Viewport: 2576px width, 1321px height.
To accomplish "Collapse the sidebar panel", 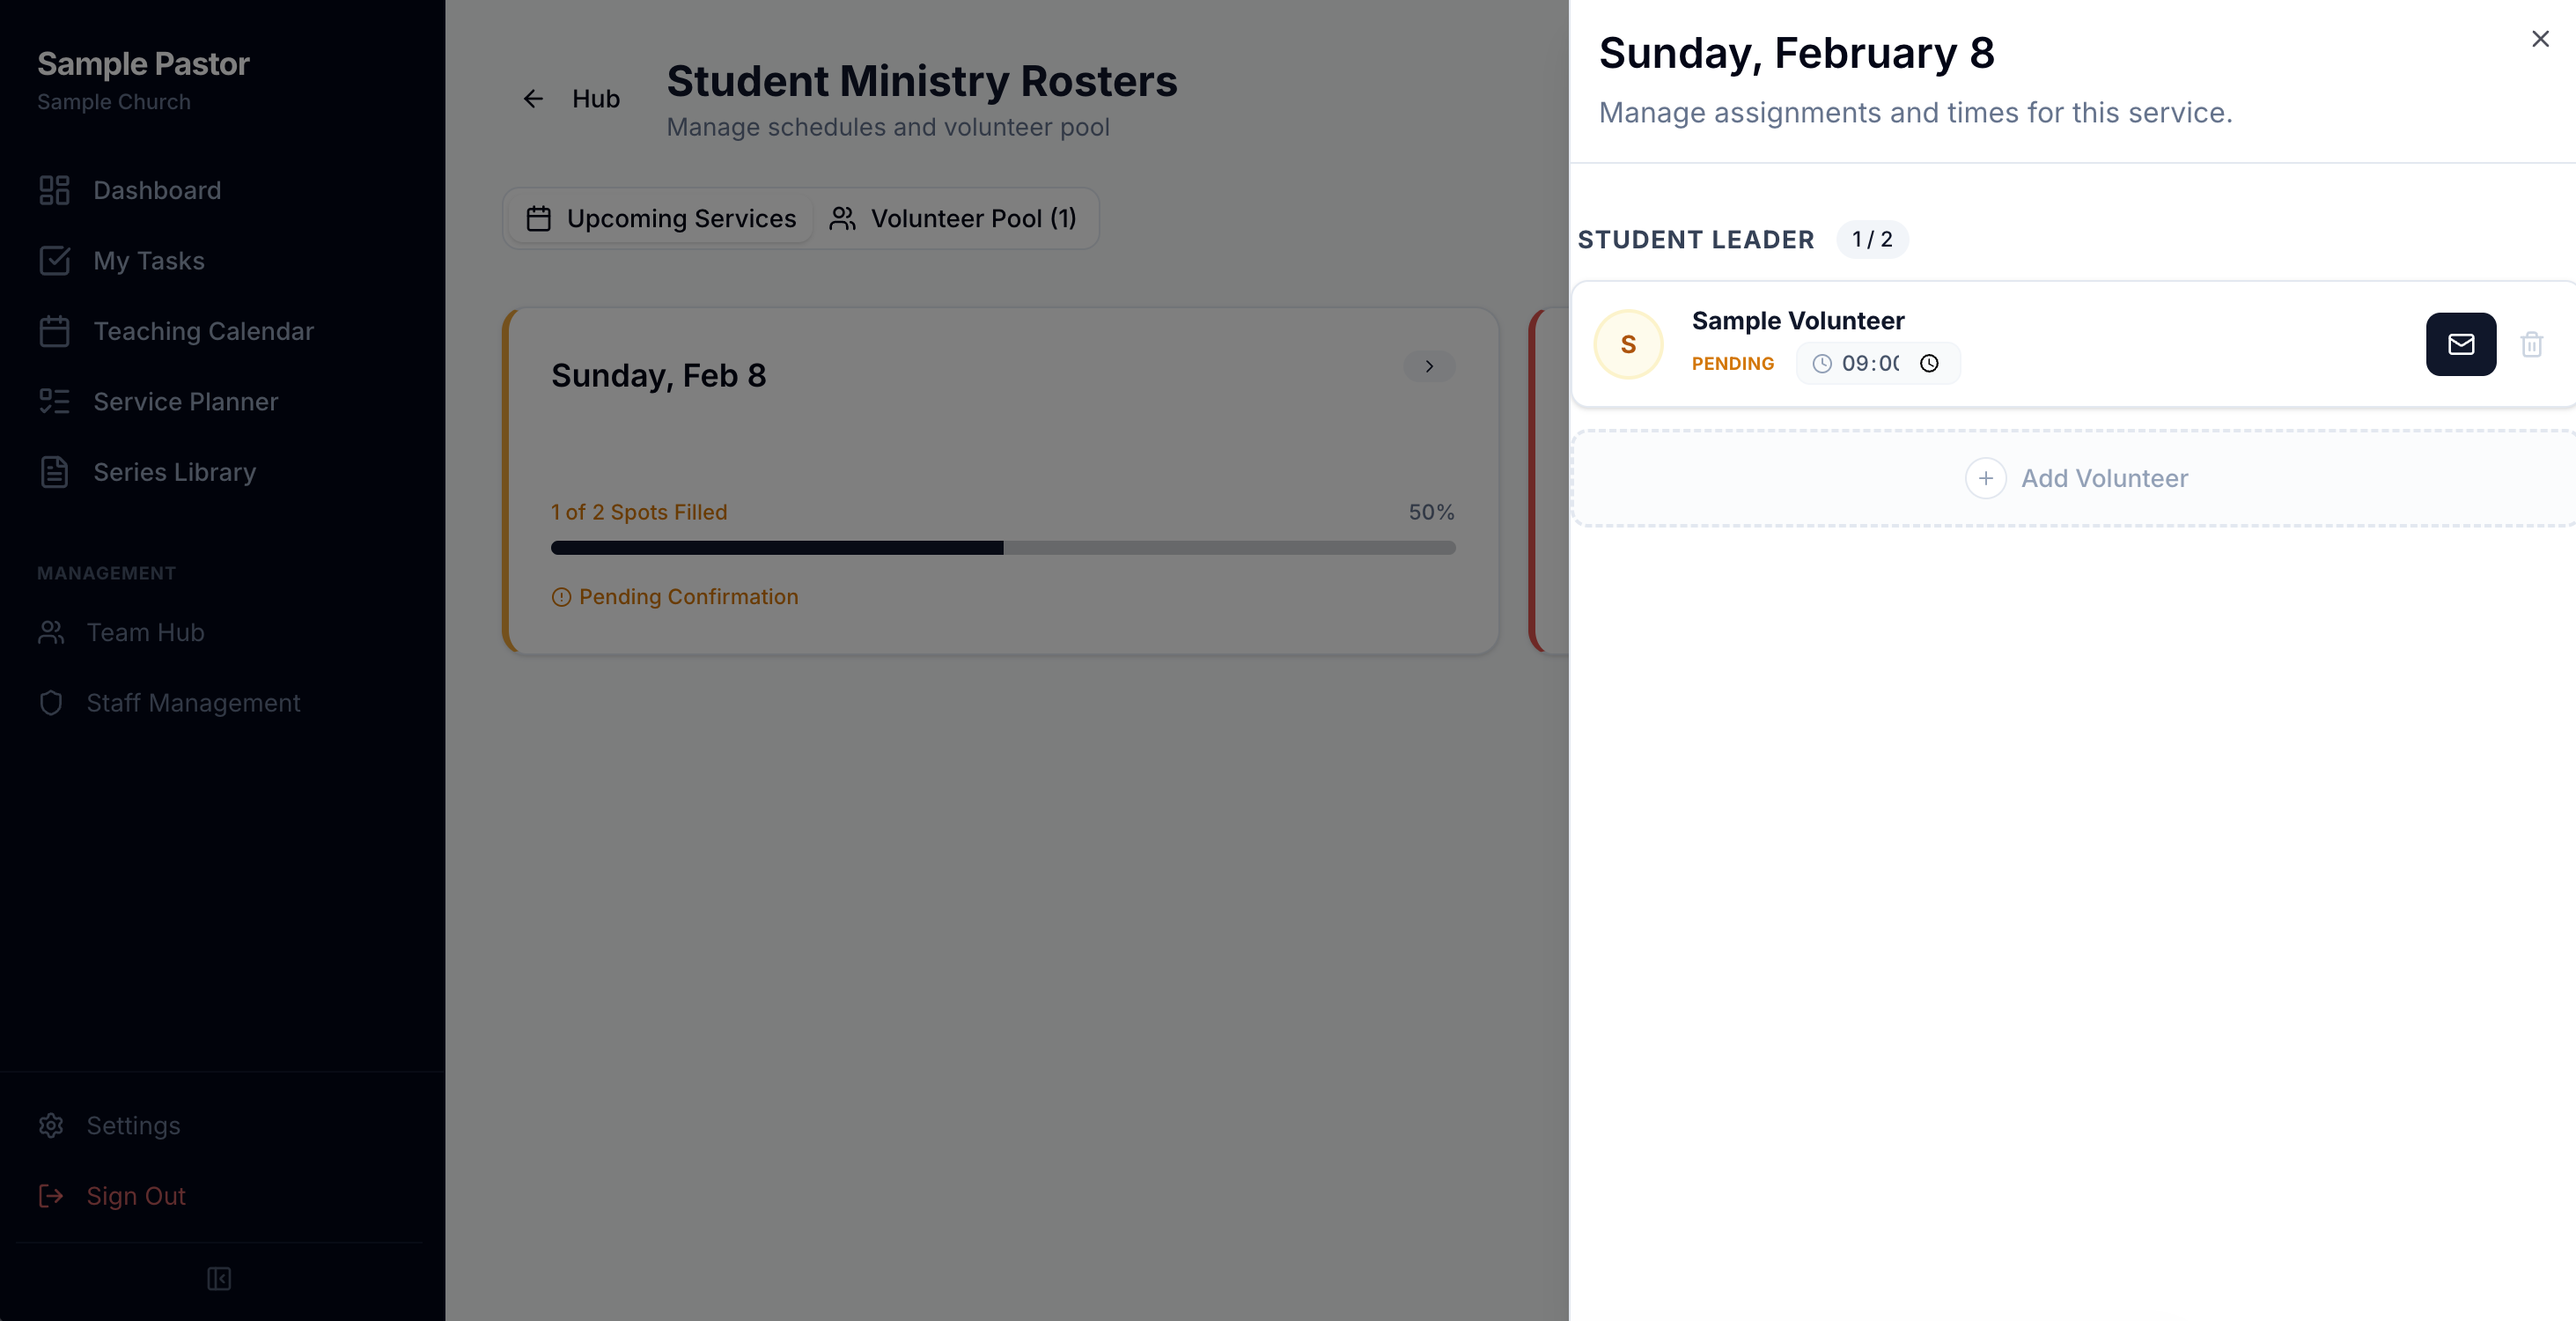I will click(x=219, y=1279).
